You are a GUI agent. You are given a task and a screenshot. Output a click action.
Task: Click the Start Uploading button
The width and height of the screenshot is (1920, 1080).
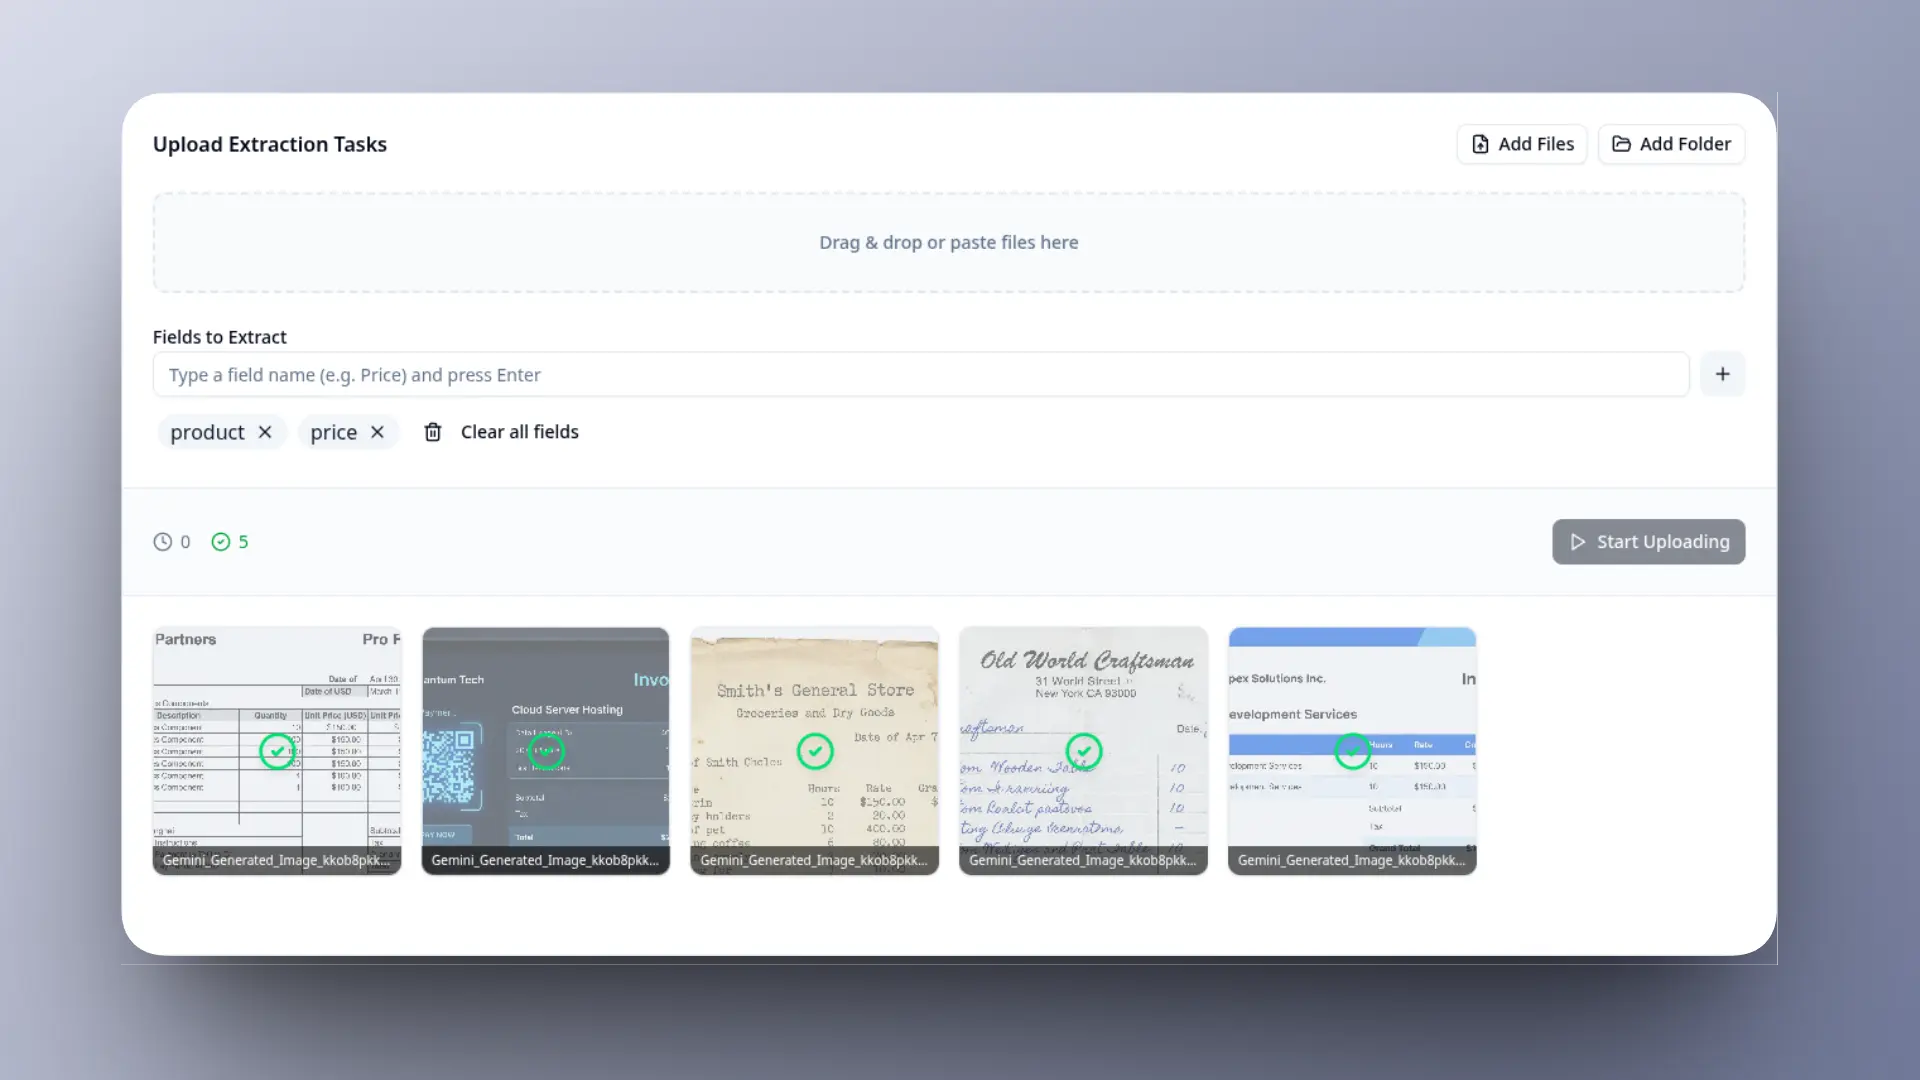(1648, 542)
